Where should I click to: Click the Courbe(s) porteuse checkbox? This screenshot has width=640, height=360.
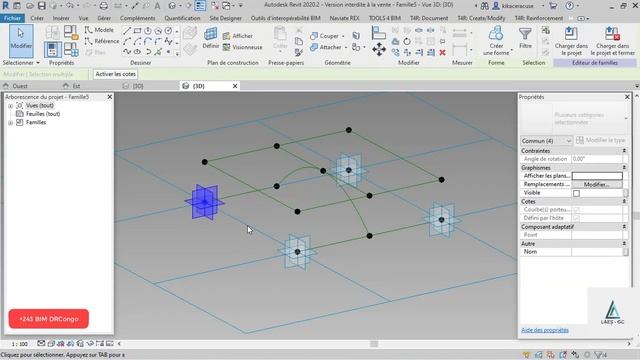point(576,210)
